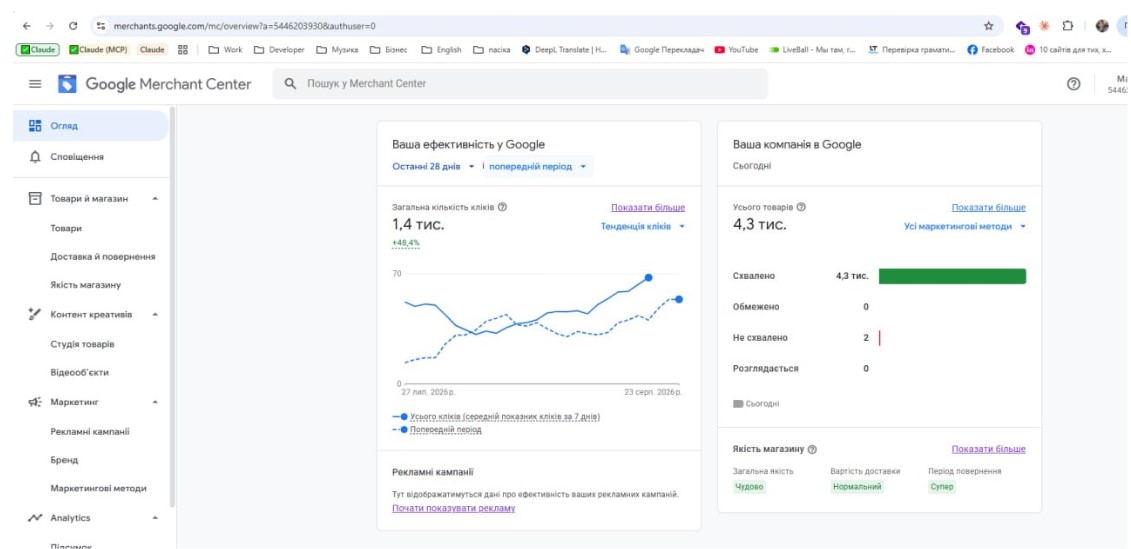The height and width of the screenshot is (549, 1131).
Task: Click the Товари й магазин store icon
Action: [x=35, y=198]
